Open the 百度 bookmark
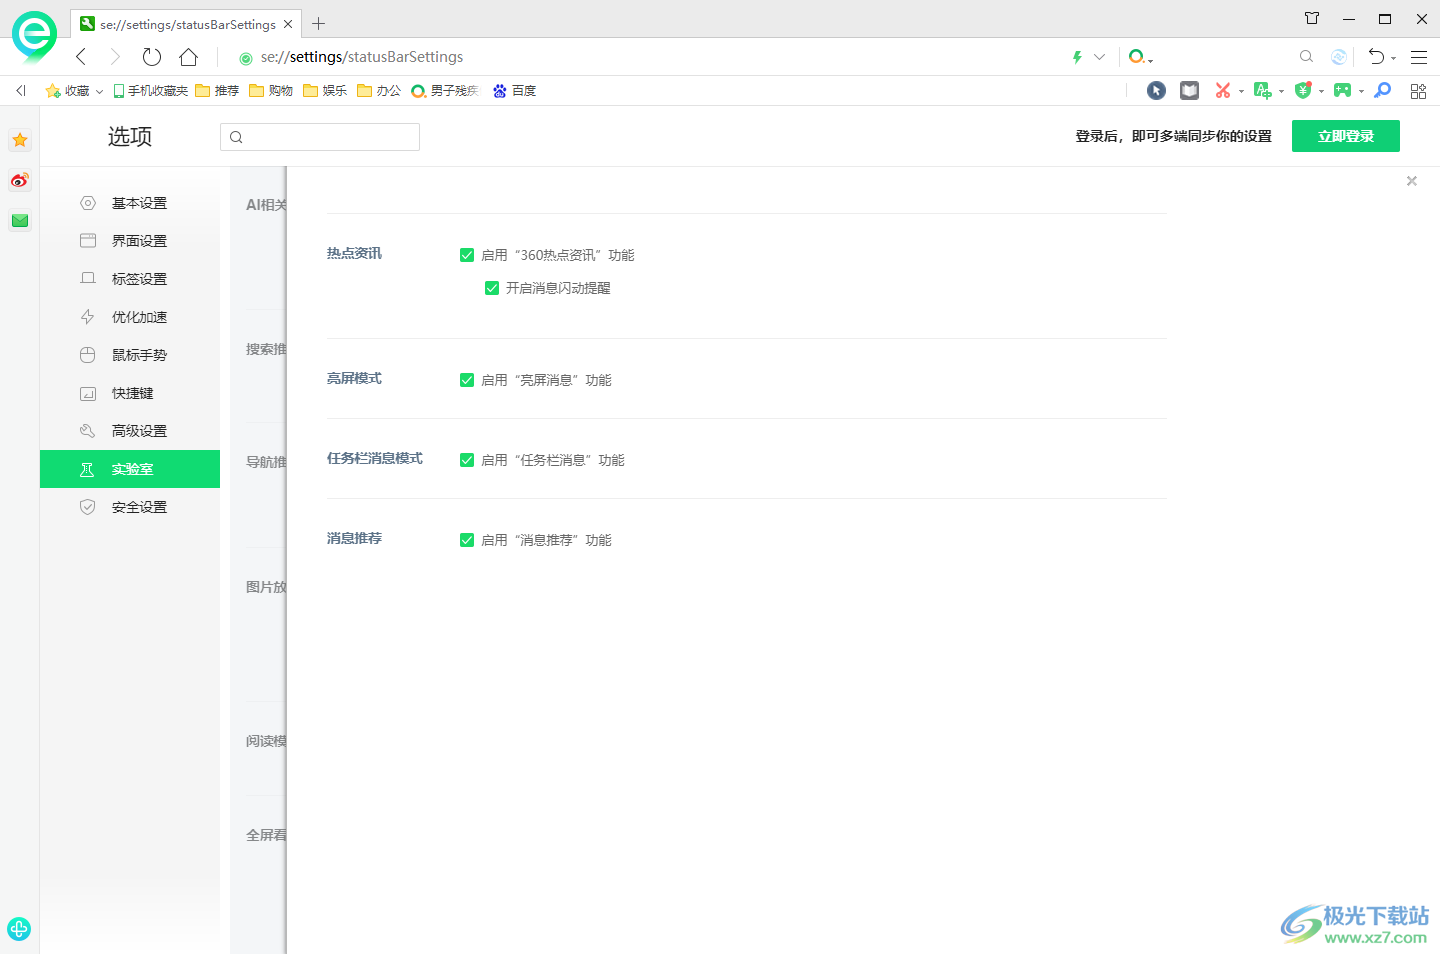The width and height of the screenshot is (1440, 954). (x=514, y=91)
